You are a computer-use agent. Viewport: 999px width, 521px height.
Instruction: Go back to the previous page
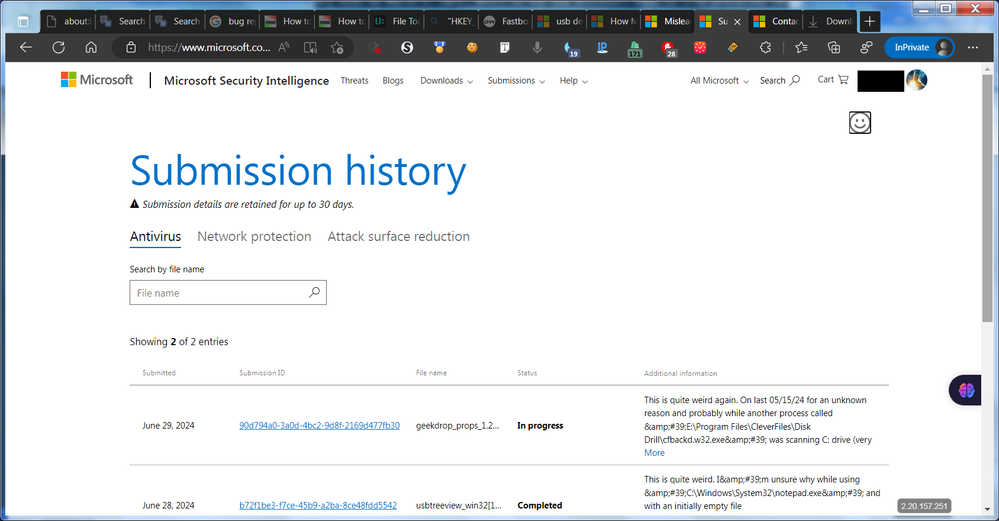pyautogui.click(x=25, y=47)
